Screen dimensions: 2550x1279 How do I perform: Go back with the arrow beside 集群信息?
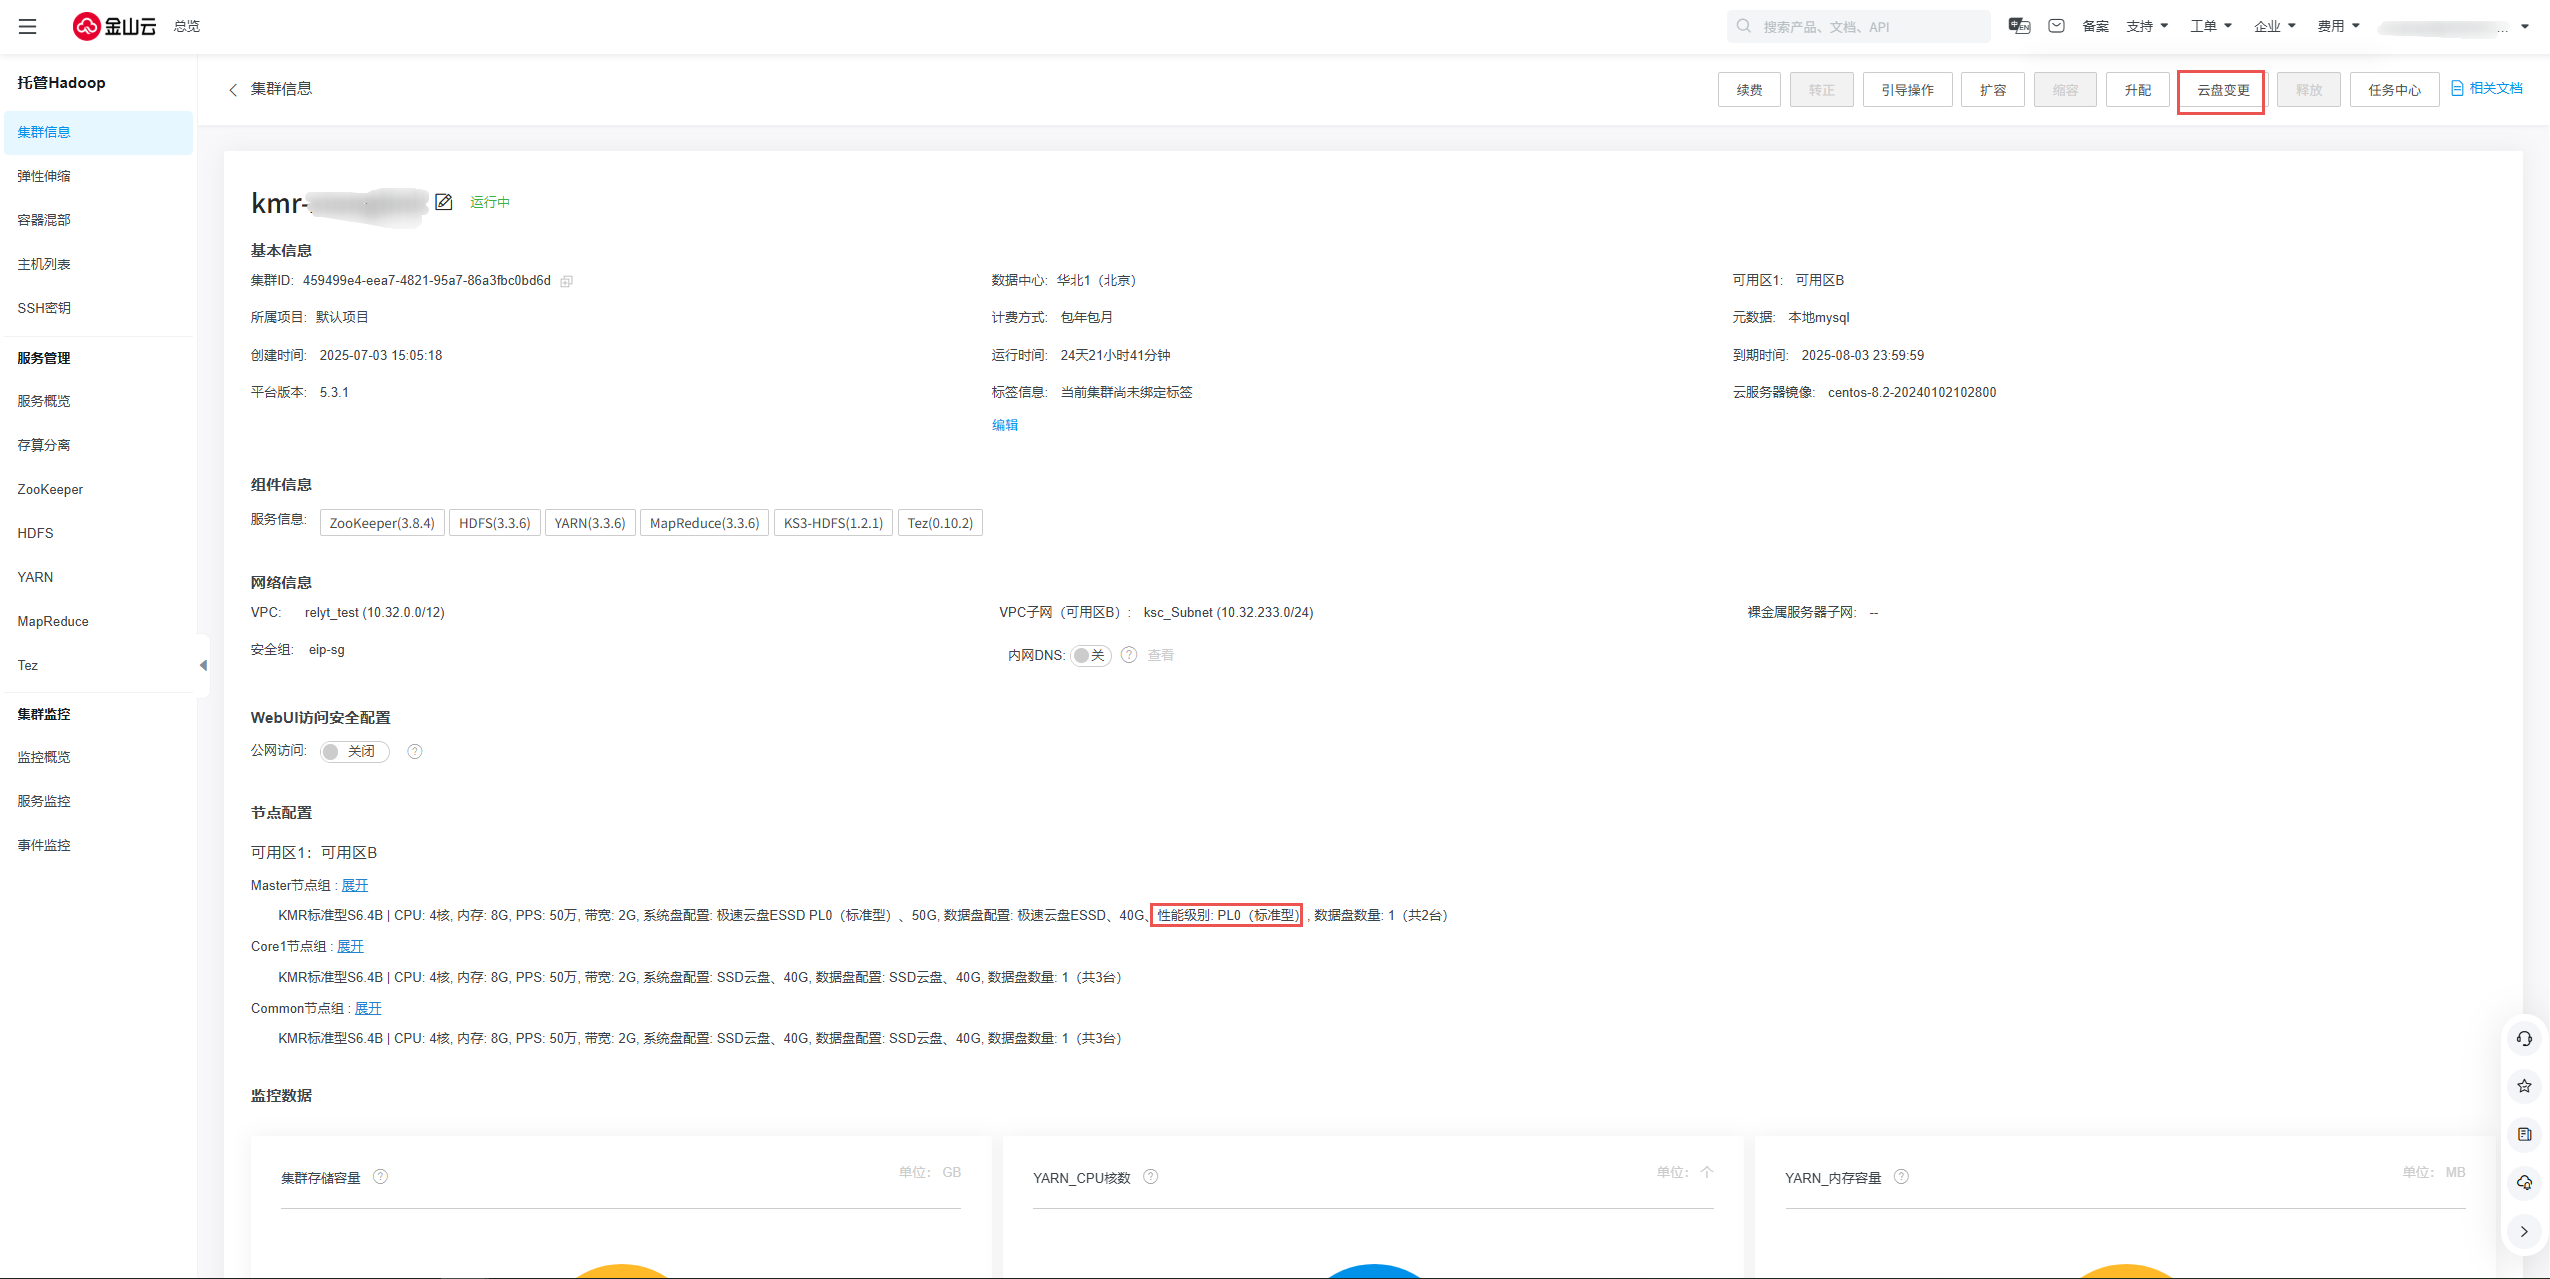pyautogui.click(x=233, y=90)
